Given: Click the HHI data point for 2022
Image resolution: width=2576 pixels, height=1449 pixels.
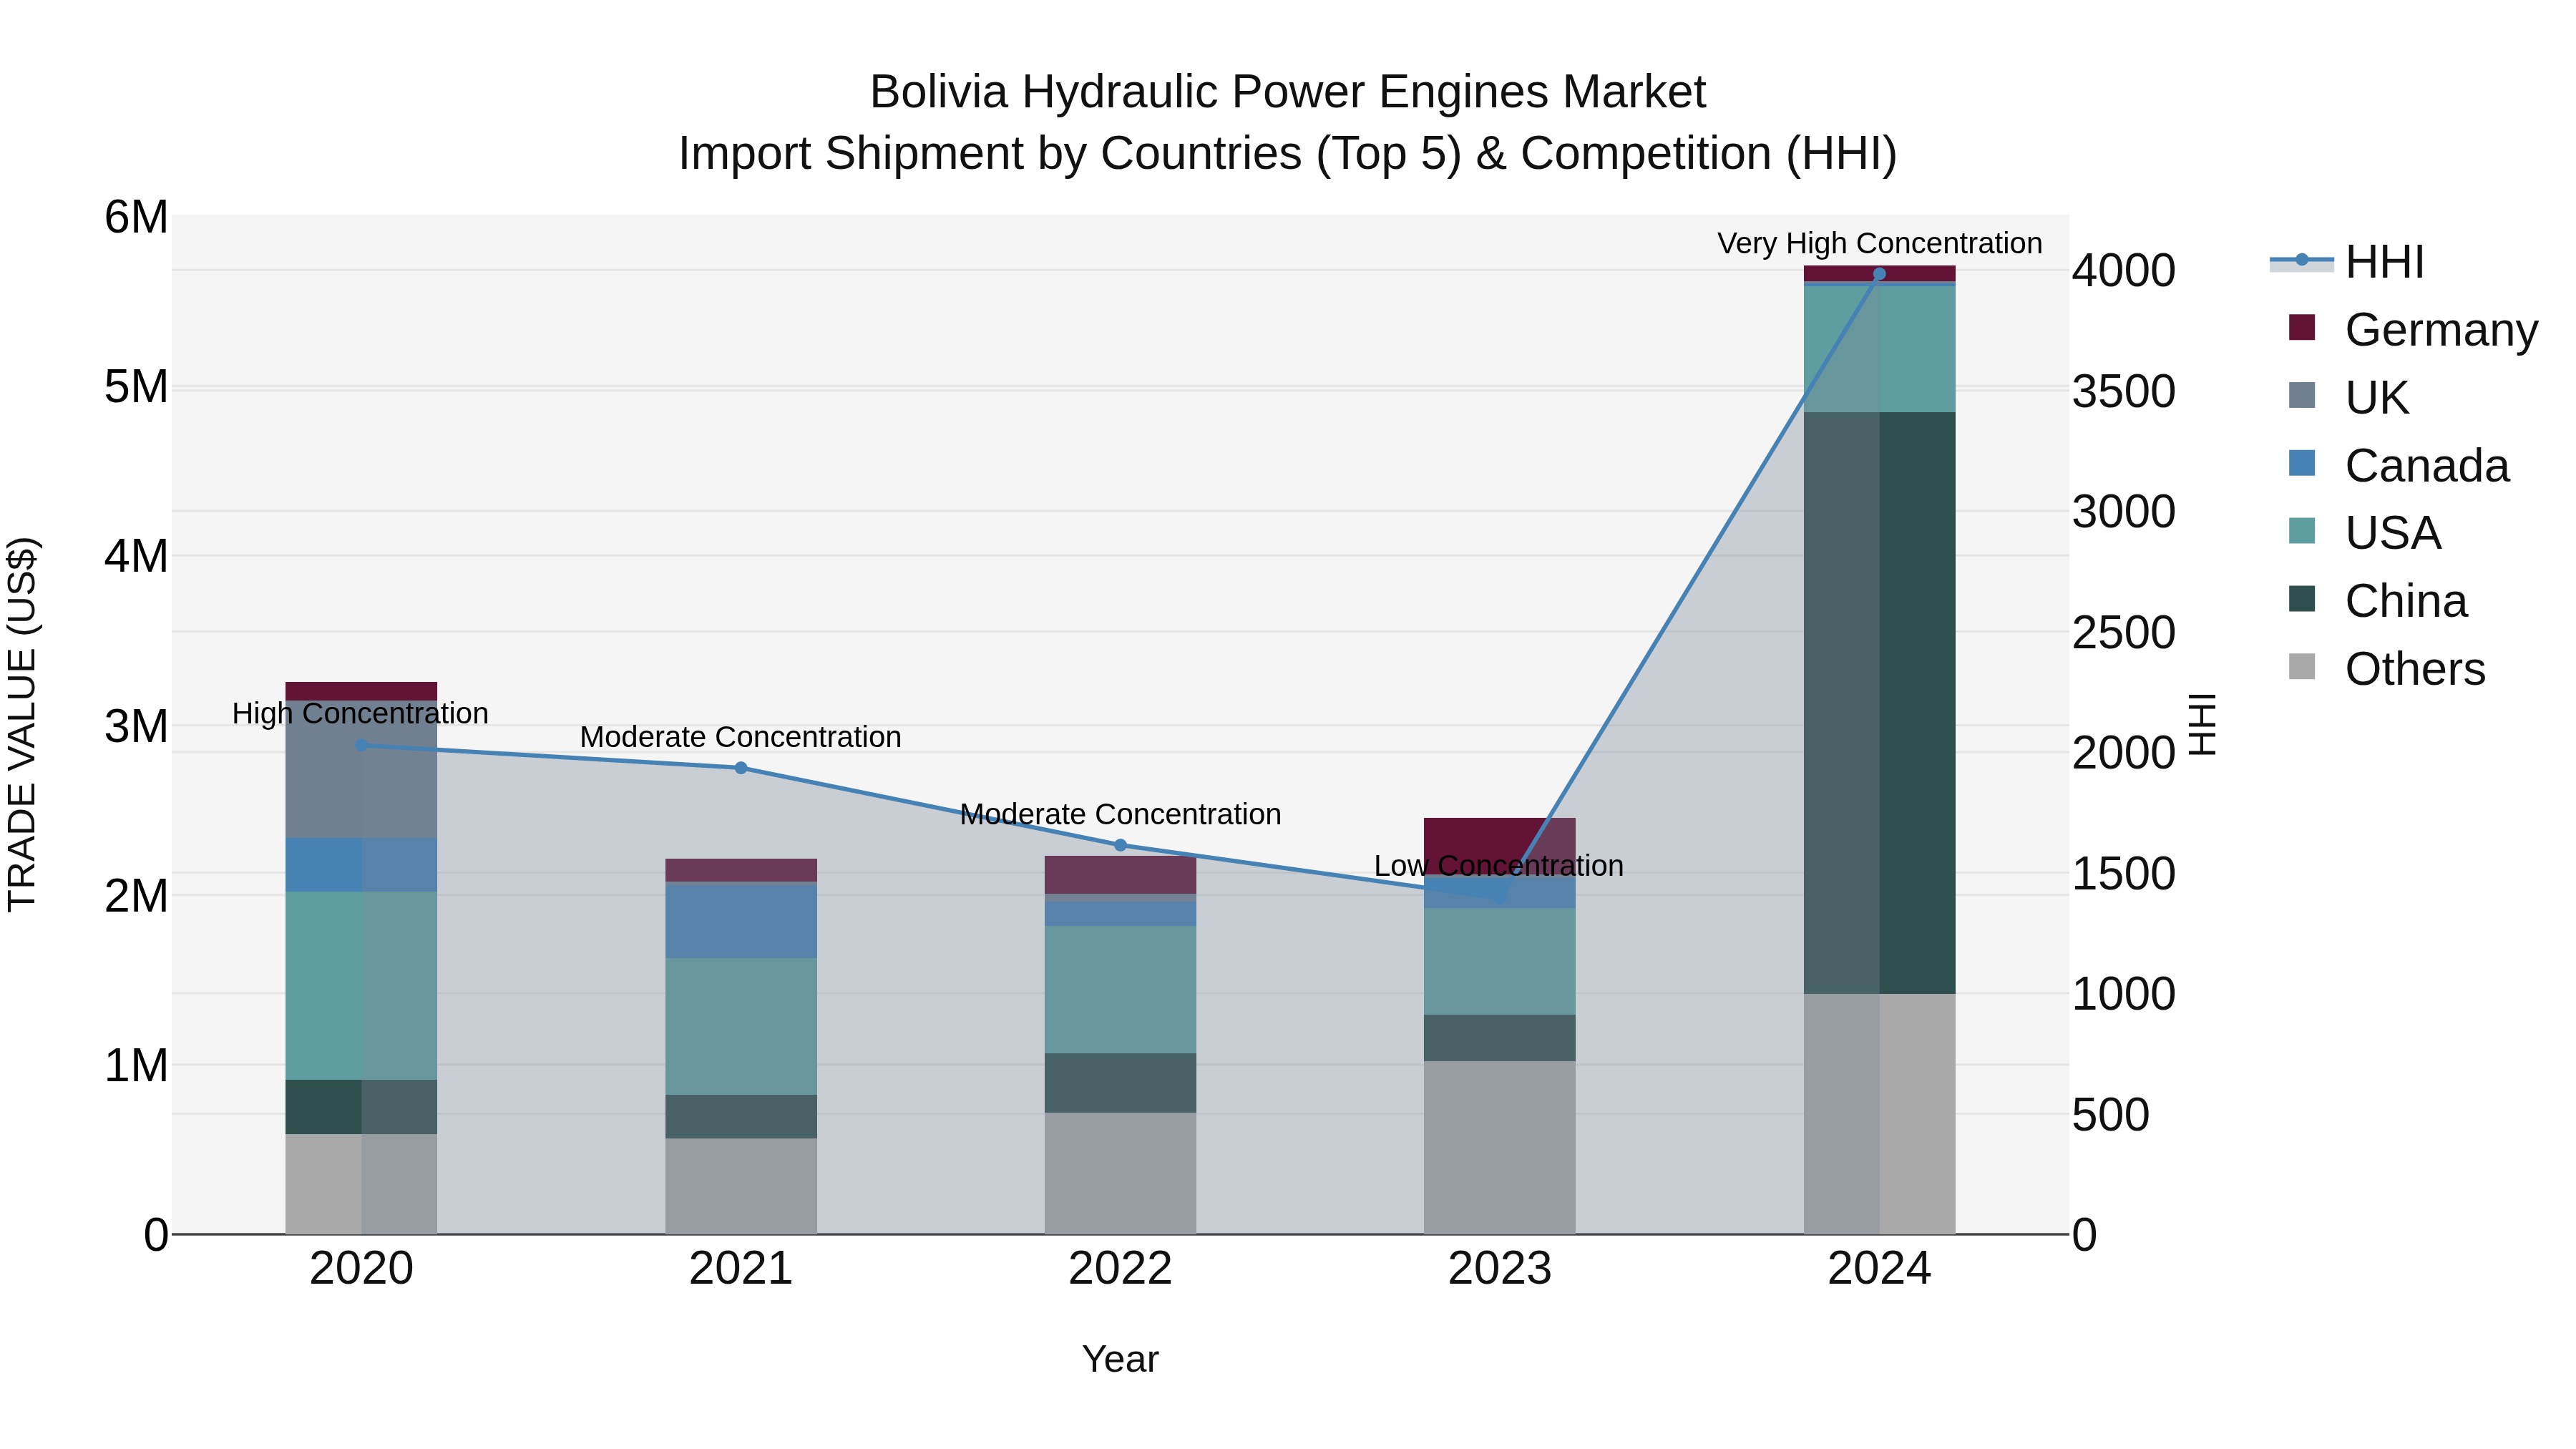Looking at the screenshot, I should [x=1120, y=845].
